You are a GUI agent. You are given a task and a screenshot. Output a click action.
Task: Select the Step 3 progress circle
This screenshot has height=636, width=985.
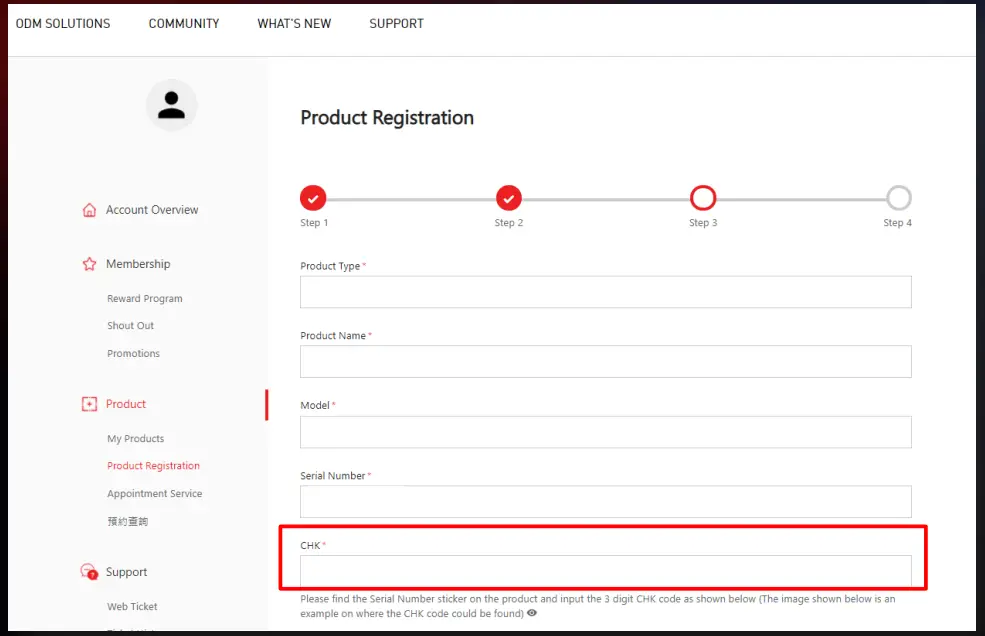click(x=703, y=198)
